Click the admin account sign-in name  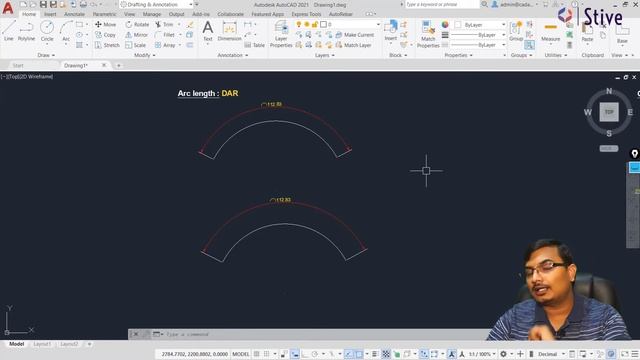pyautogui.click(x=516, y=4)
